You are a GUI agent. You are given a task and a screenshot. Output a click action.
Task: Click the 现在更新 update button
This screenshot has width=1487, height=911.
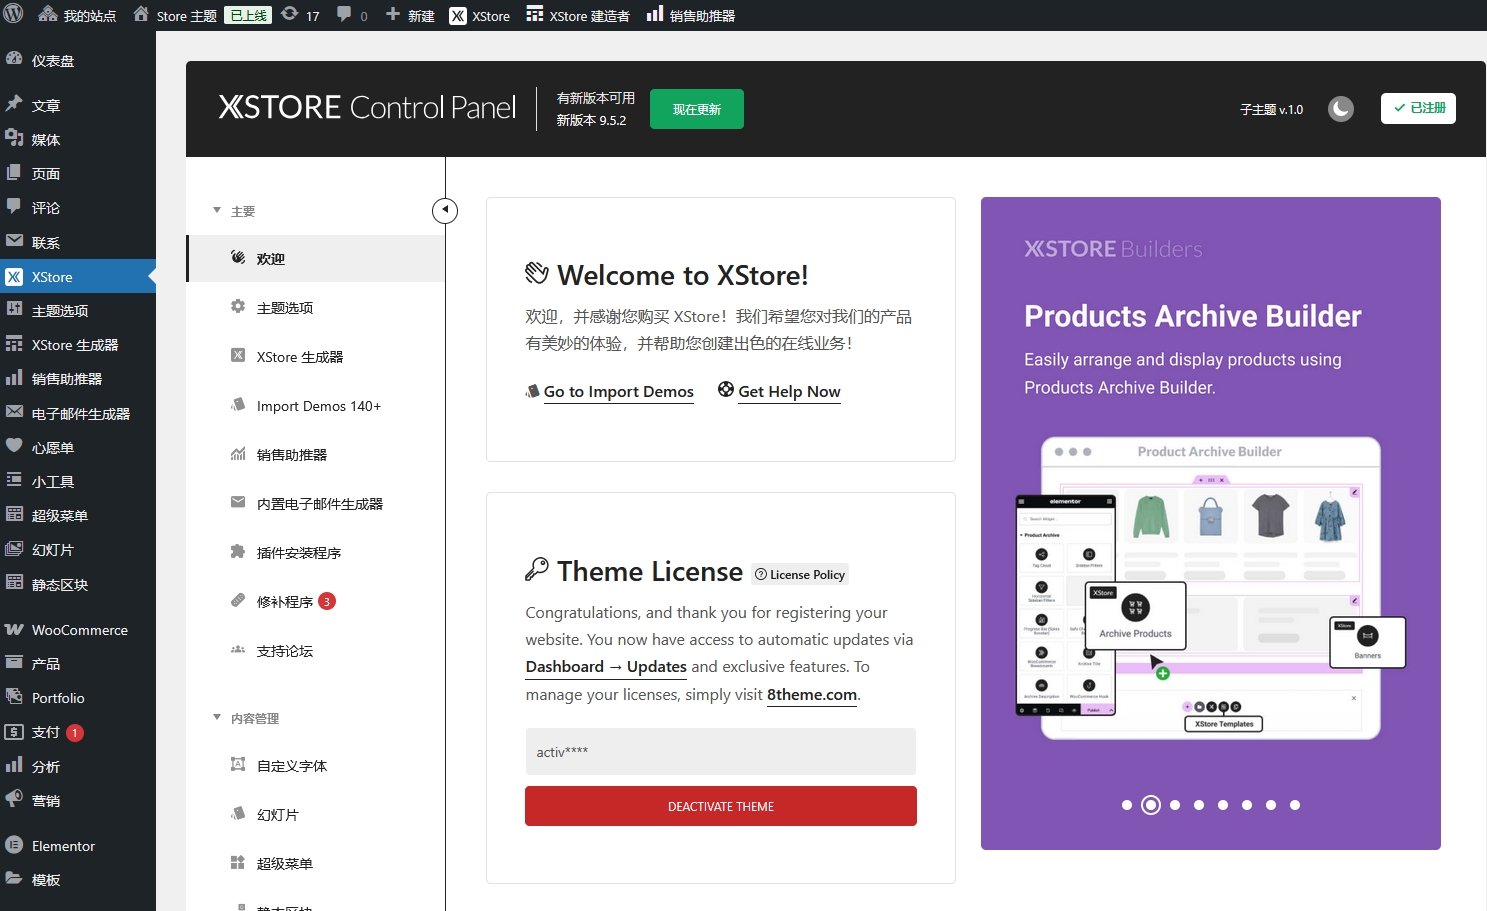(697, 109)
